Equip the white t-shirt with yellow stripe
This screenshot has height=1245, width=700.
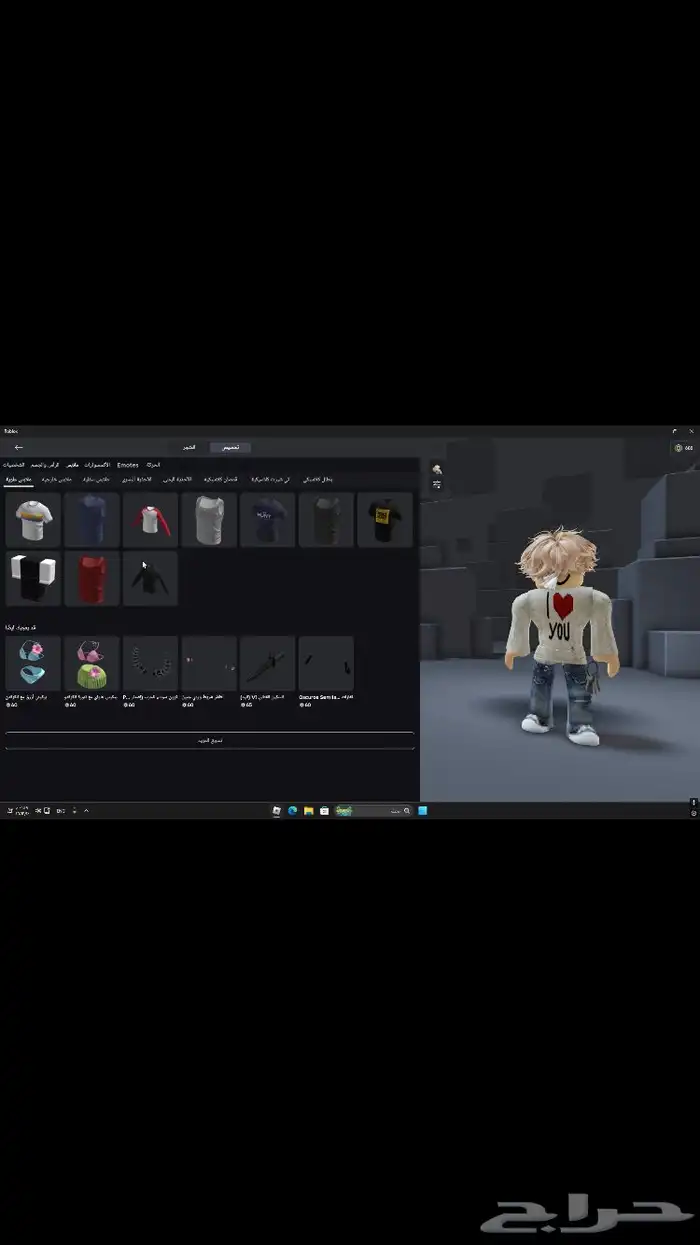33,519
